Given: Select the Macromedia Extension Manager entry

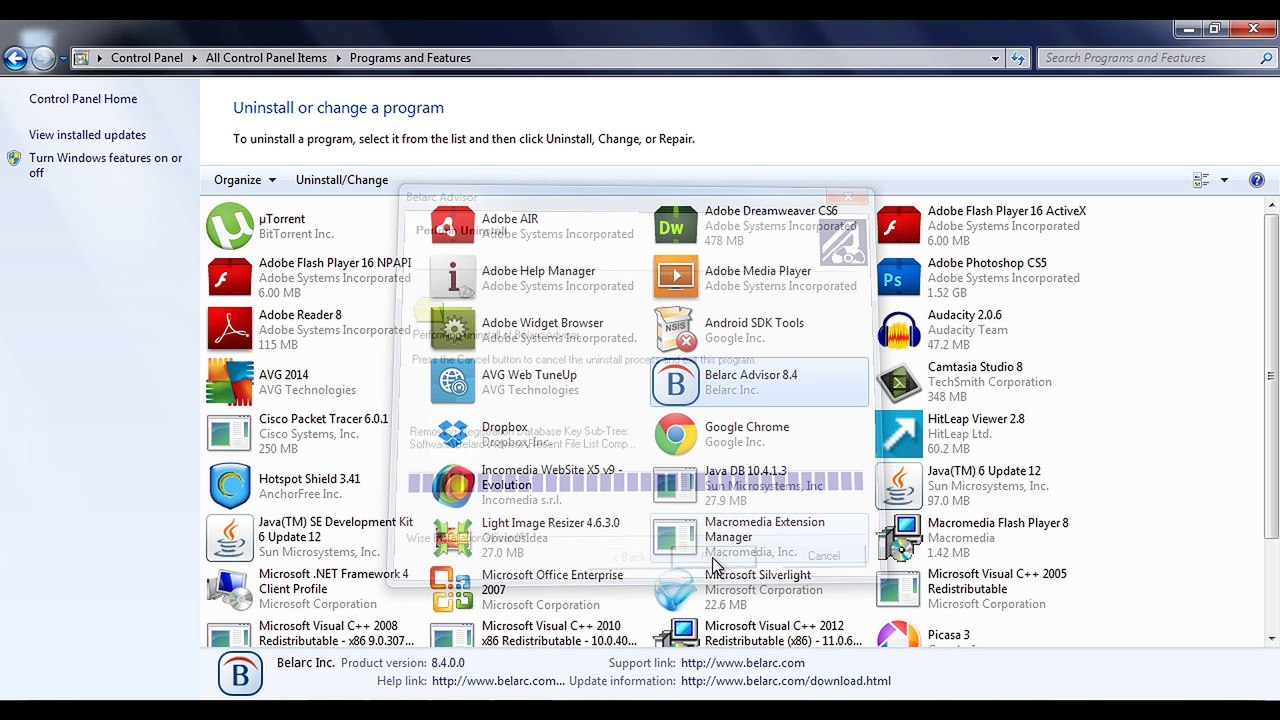Looking at the screenshot, I should 760,537.
